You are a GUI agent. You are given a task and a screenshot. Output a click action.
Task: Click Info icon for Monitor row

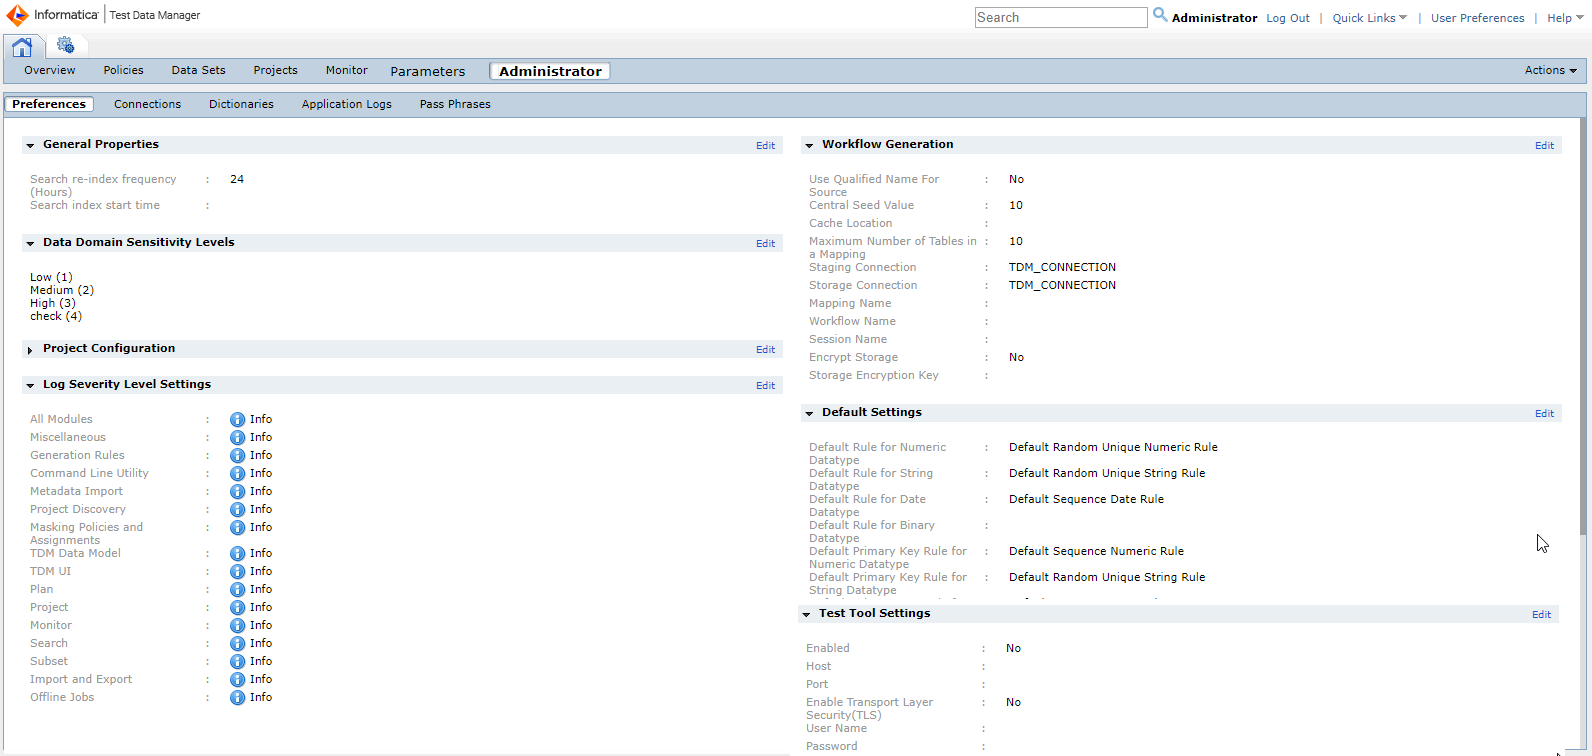(237, 626)
